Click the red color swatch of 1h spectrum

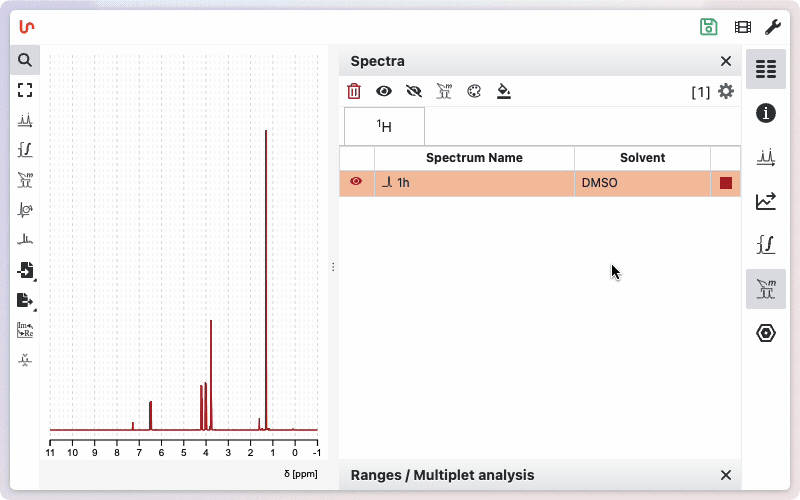pyautogui.click(x=726, y=183)
